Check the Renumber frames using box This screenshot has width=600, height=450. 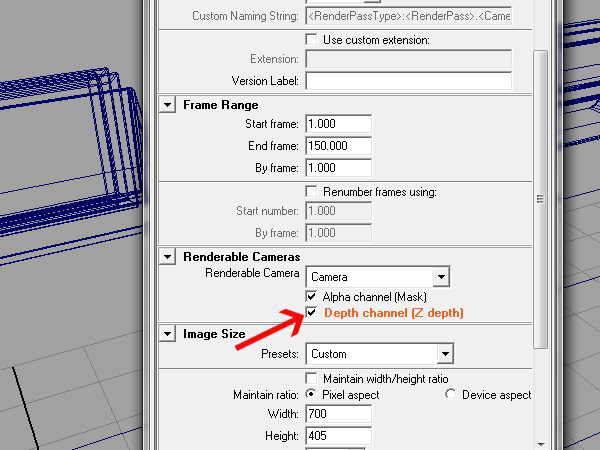311,191
